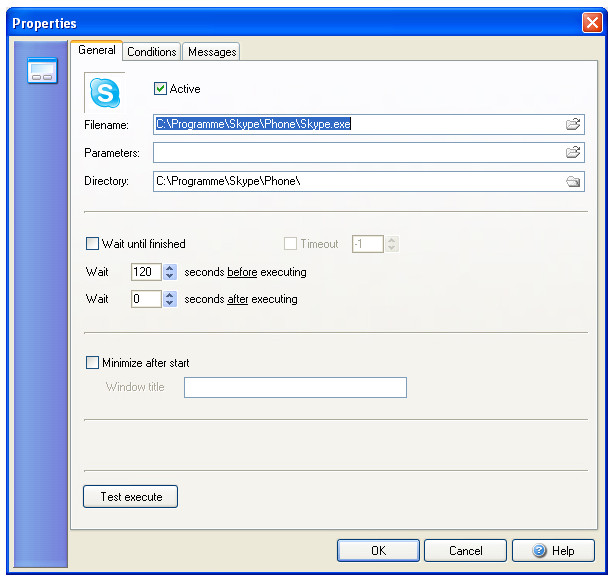Open folder browser for Directory field

573,181
